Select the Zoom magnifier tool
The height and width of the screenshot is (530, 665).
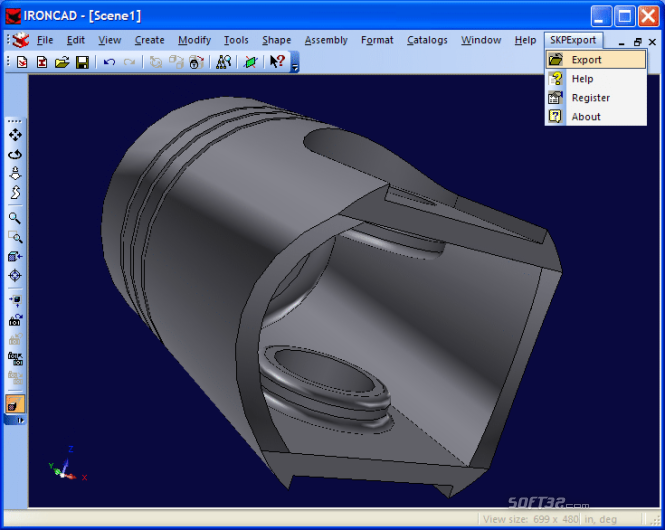tap(15, 218)
